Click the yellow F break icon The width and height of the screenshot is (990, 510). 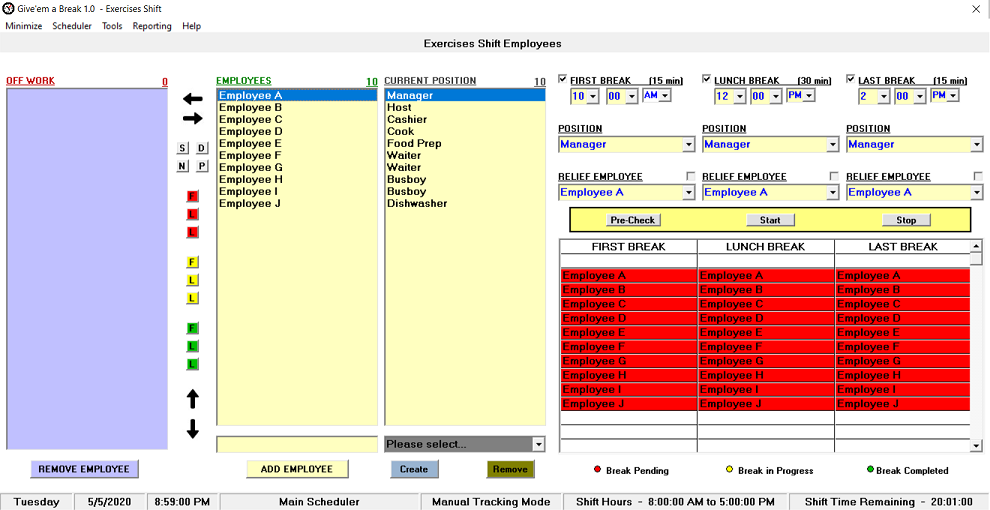point(193,262)
